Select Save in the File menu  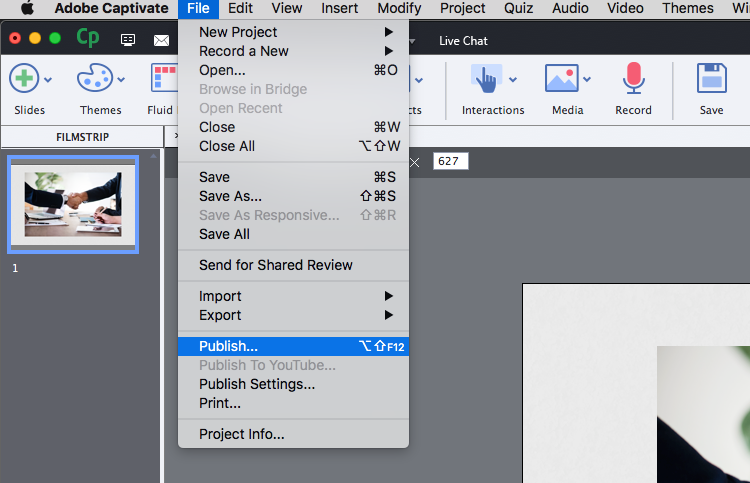pyautogui.click(x=293, y=177)
